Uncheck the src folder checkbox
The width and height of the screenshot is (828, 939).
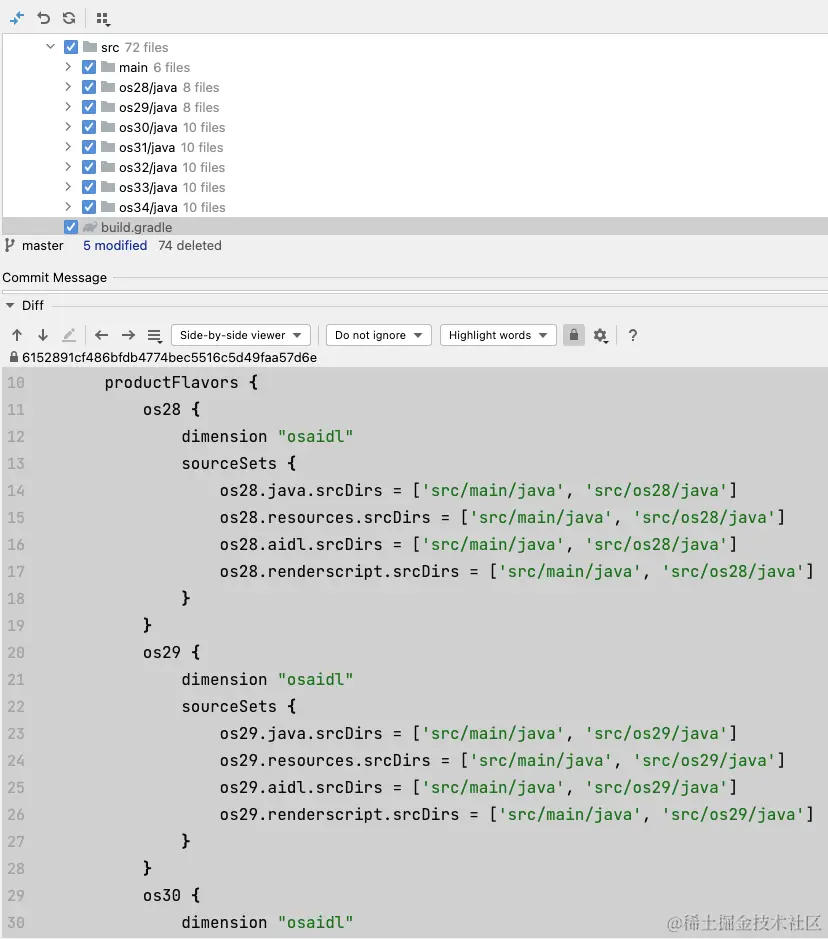(x=71, y=47)
